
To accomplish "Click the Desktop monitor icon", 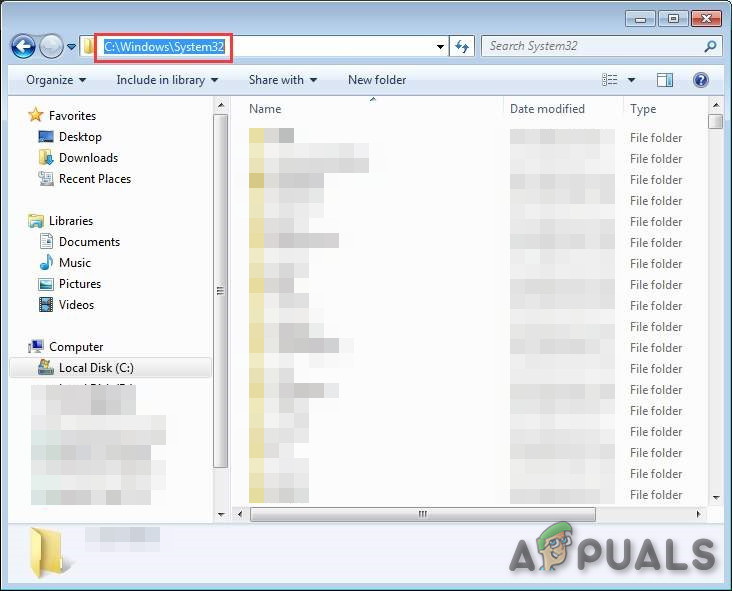I will pyautogui.click(x=46, y=137).
